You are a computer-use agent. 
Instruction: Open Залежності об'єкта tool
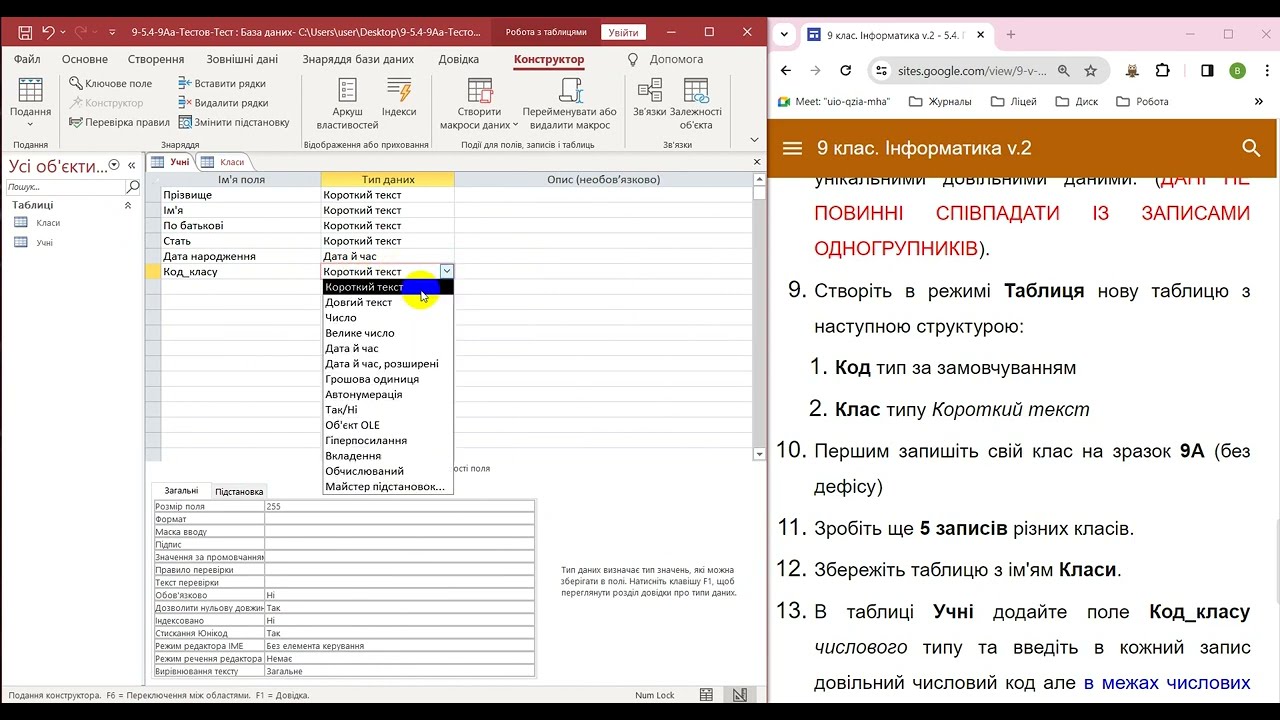point(695,103)
